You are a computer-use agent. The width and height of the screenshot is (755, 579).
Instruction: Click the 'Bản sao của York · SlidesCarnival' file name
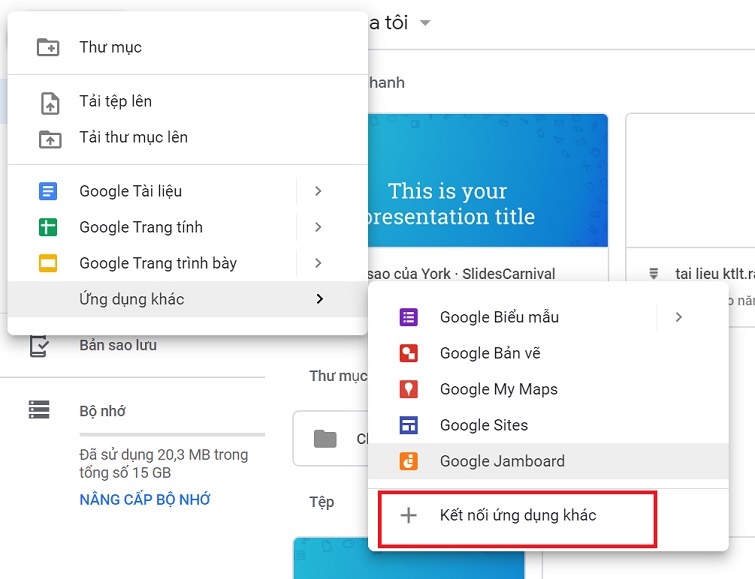pyautogui.click(x=462, y=274)
